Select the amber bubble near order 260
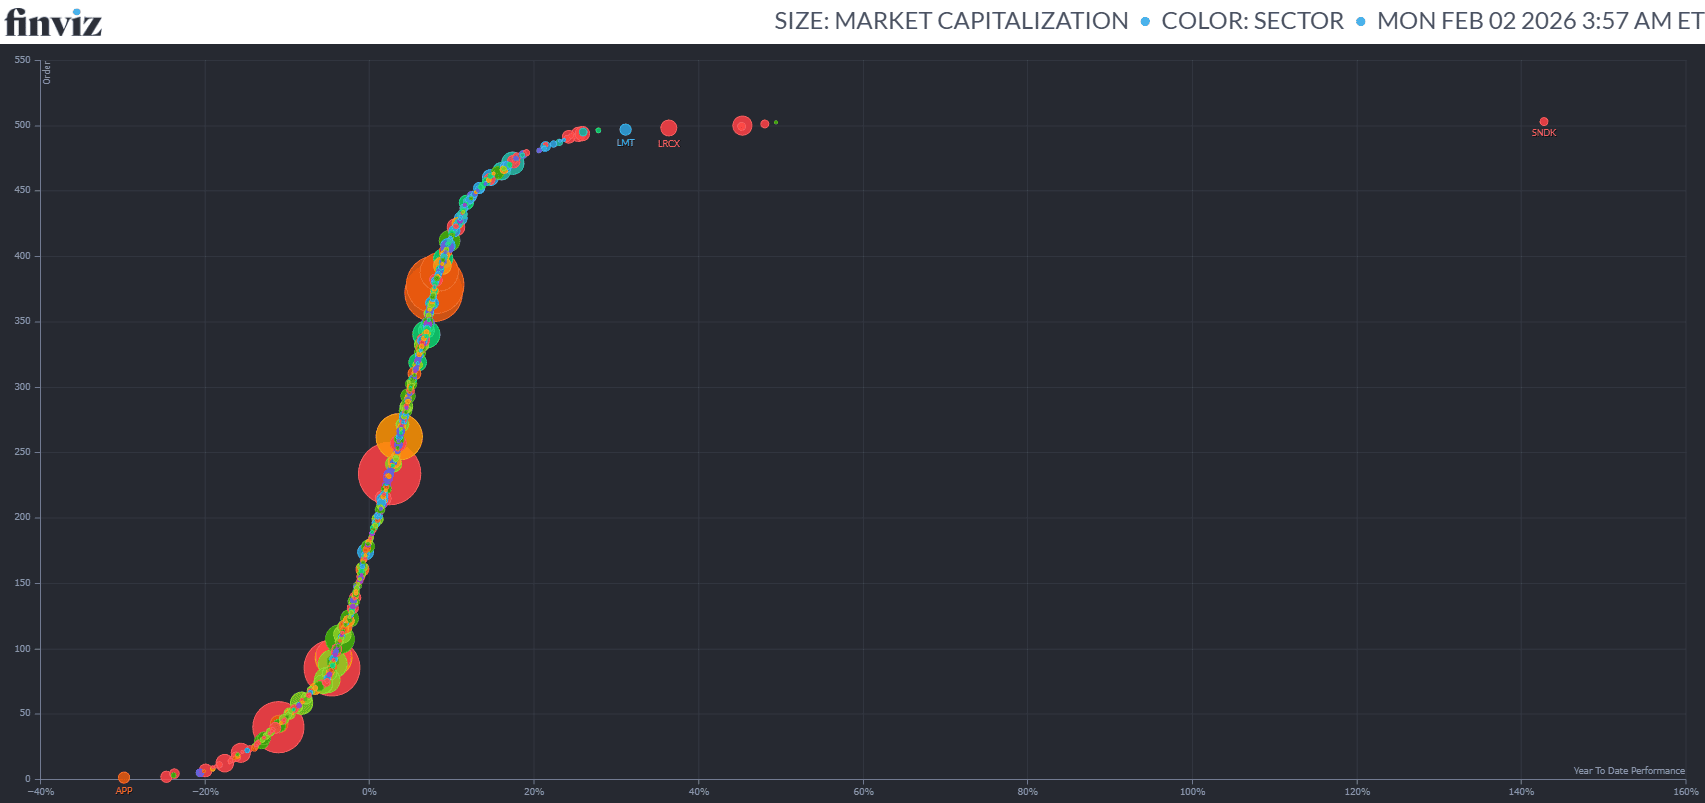 [399, 436]
